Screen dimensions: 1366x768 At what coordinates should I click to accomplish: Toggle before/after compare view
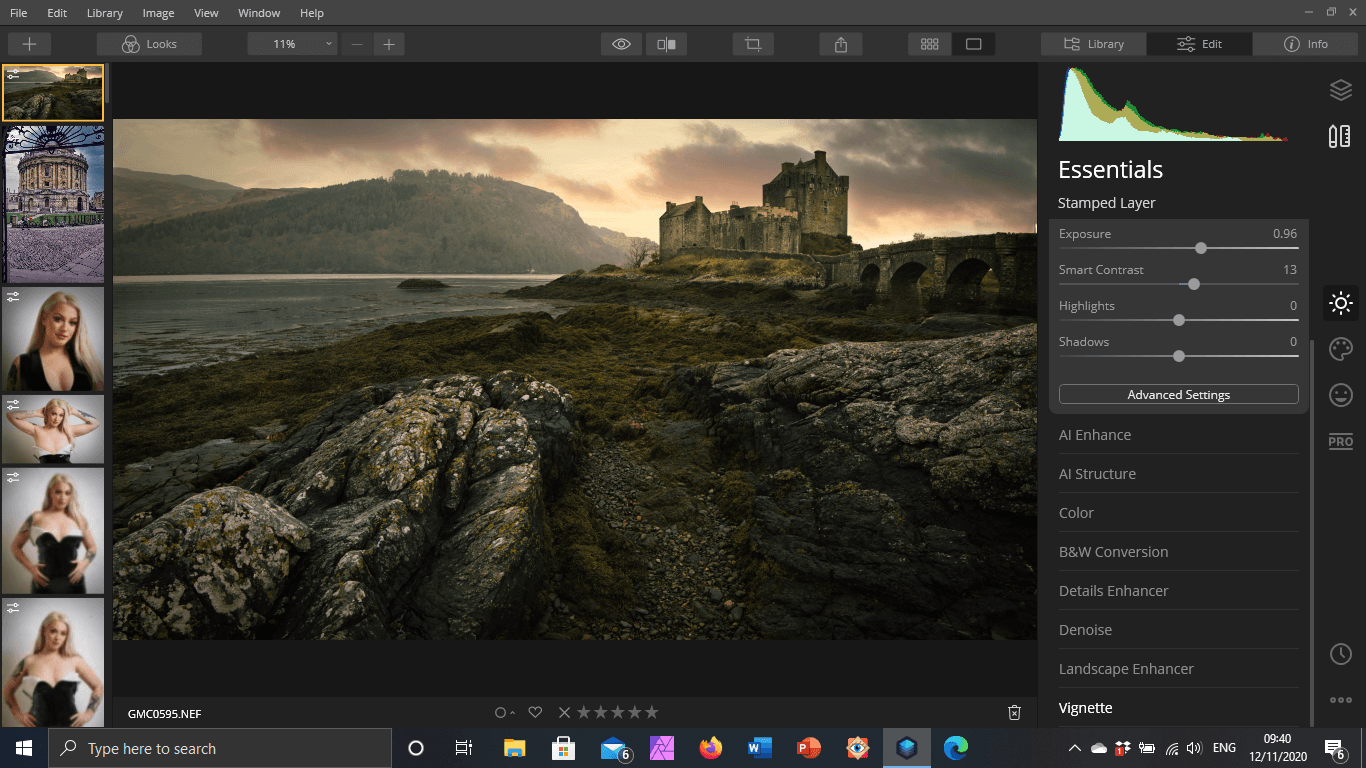pos(666,44)
